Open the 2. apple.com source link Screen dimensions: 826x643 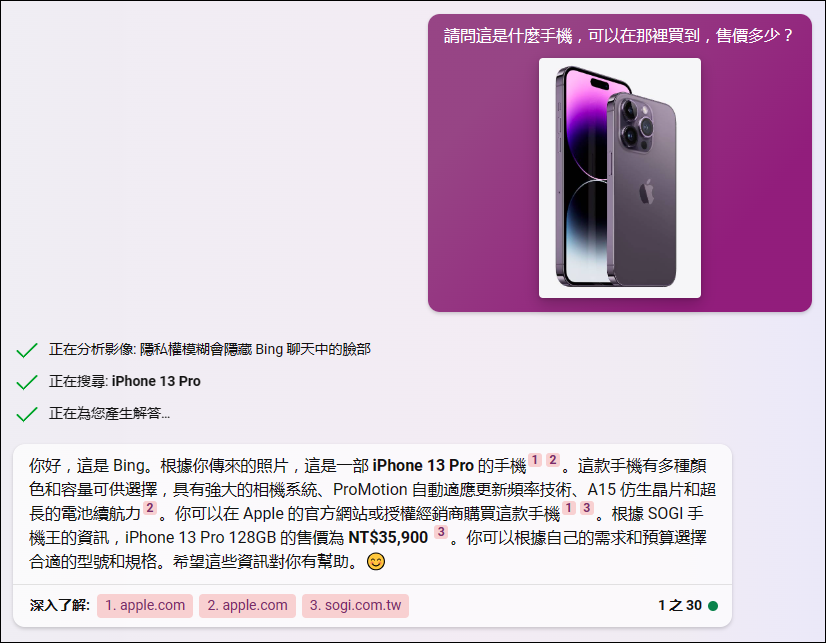247,606
